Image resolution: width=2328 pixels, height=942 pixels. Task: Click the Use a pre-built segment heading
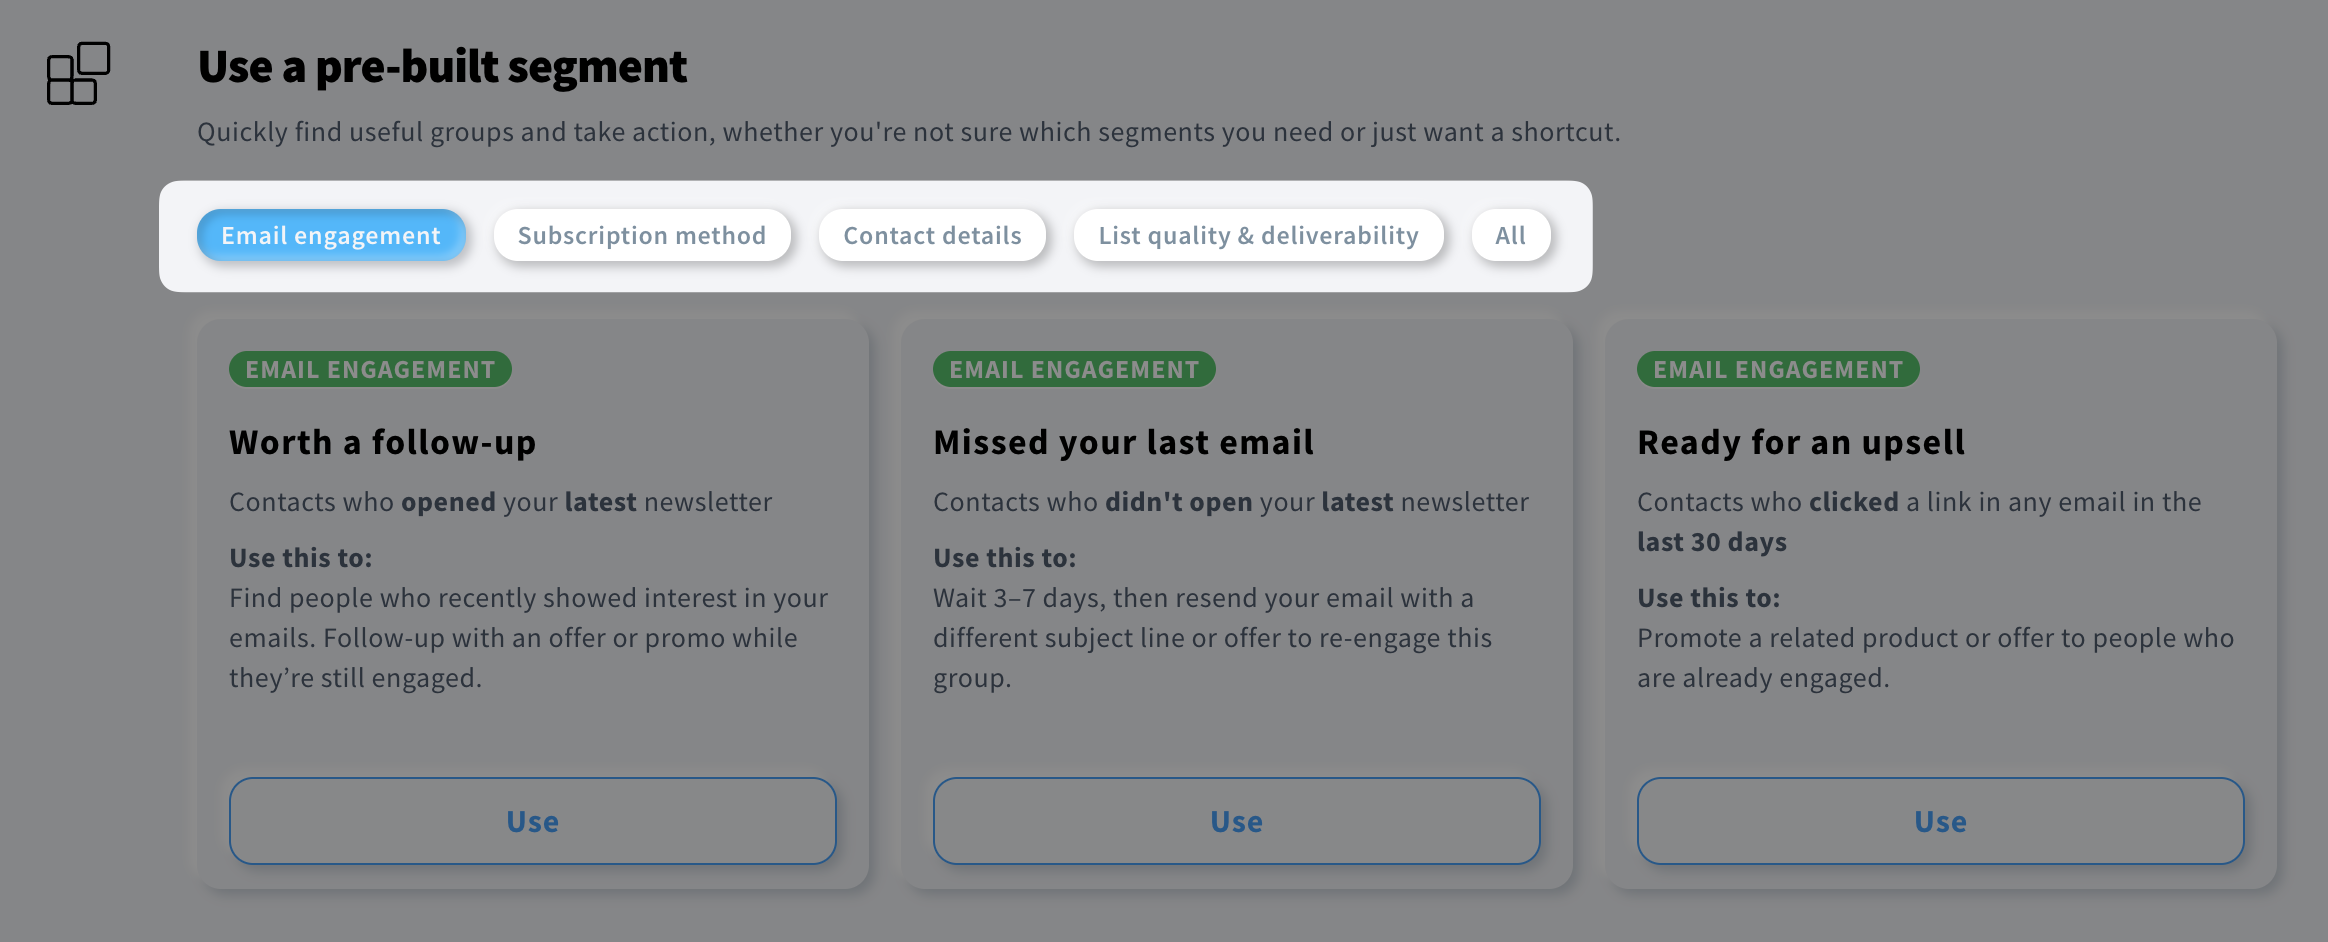[442, 67]
